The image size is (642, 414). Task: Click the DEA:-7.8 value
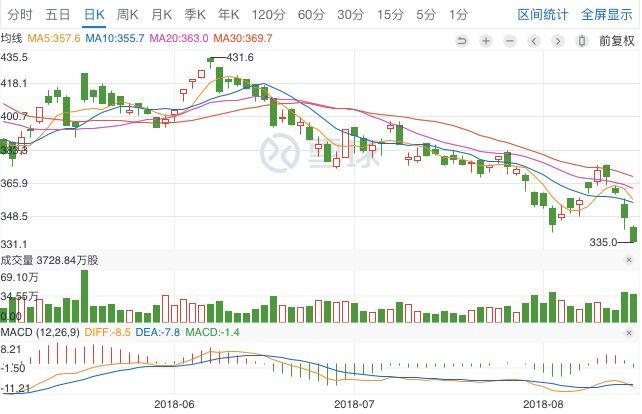tap(158, 332)
